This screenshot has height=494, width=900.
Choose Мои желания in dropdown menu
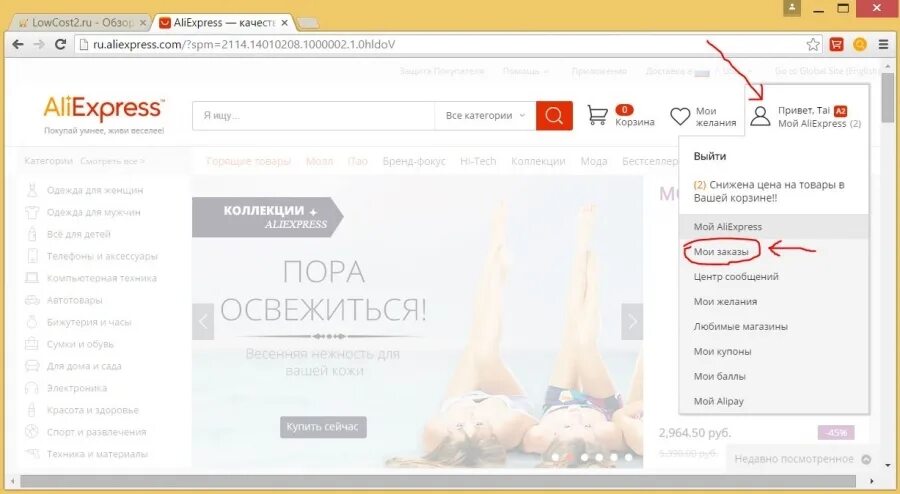coord(725,301)
